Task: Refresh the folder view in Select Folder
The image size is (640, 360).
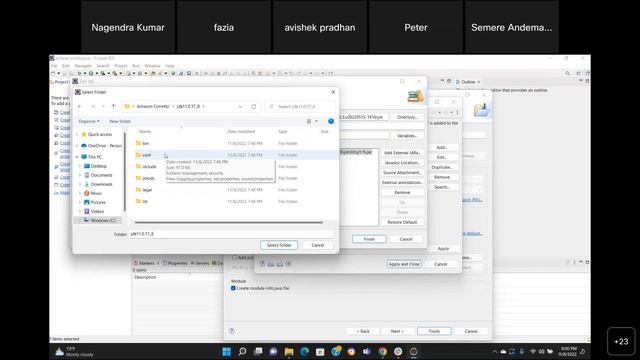Action: coord(253,107)
